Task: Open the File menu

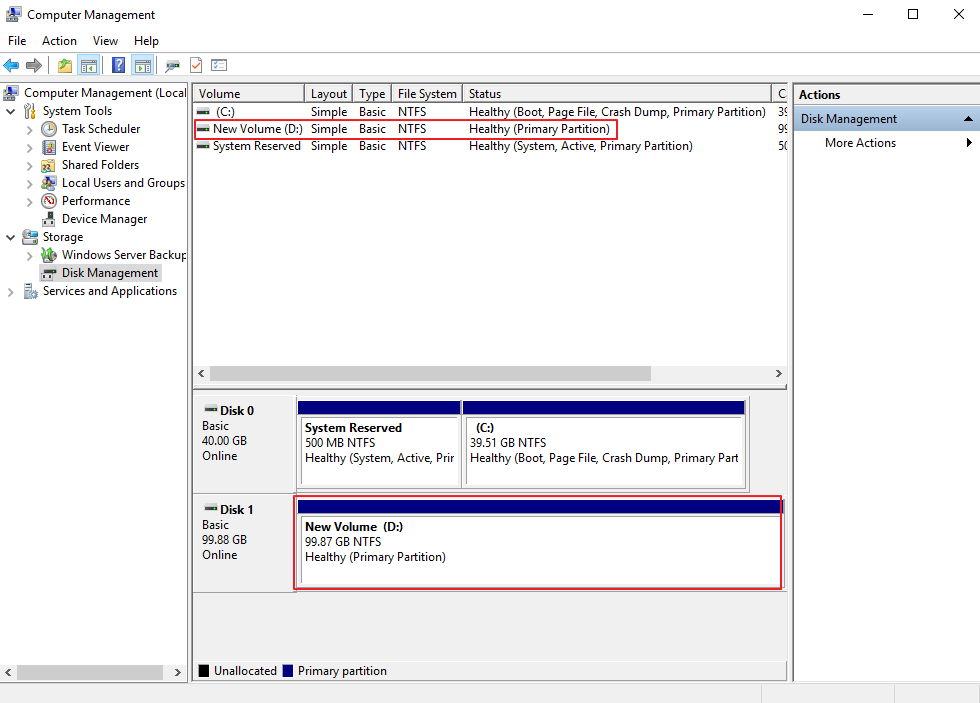Action: pyautogui.click(x=17, y=41)
